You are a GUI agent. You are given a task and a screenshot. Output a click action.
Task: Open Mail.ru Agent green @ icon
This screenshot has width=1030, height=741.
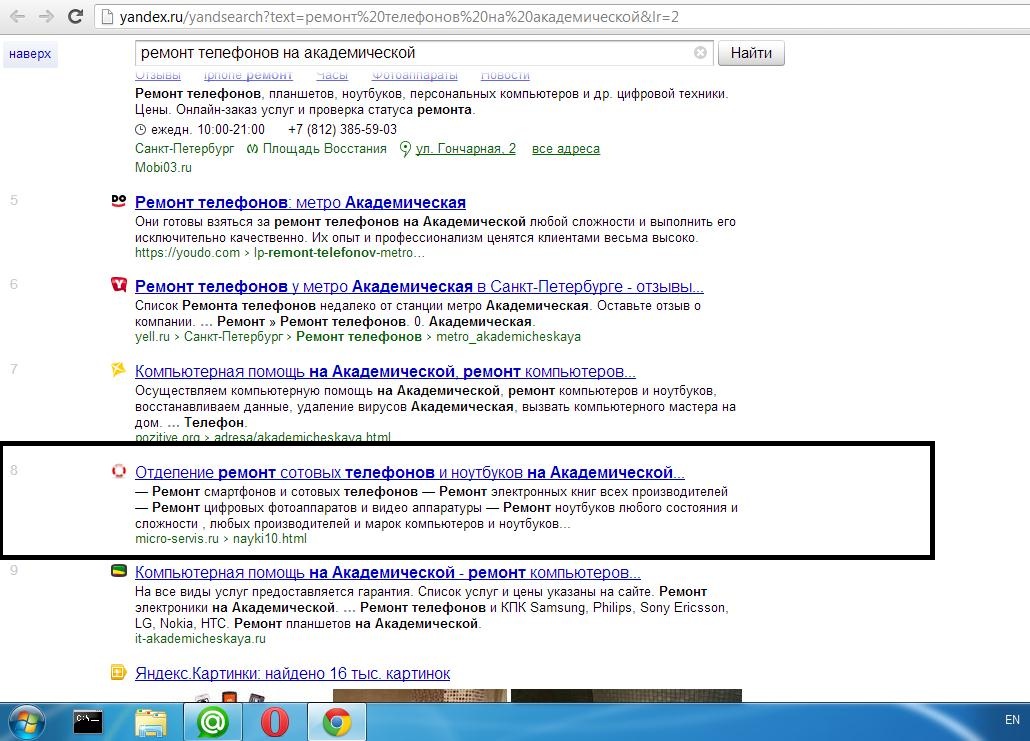(212, 722)
